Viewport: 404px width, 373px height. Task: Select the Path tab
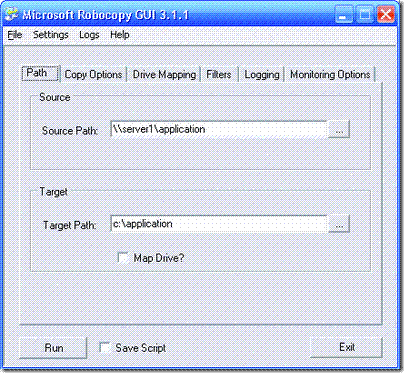(x=40, y=73)
